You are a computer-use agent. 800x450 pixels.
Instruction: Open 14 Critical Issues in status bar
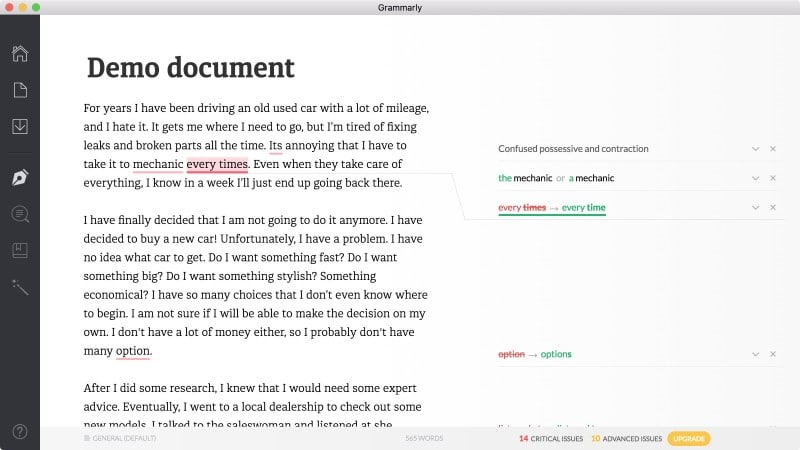[551, 439]
